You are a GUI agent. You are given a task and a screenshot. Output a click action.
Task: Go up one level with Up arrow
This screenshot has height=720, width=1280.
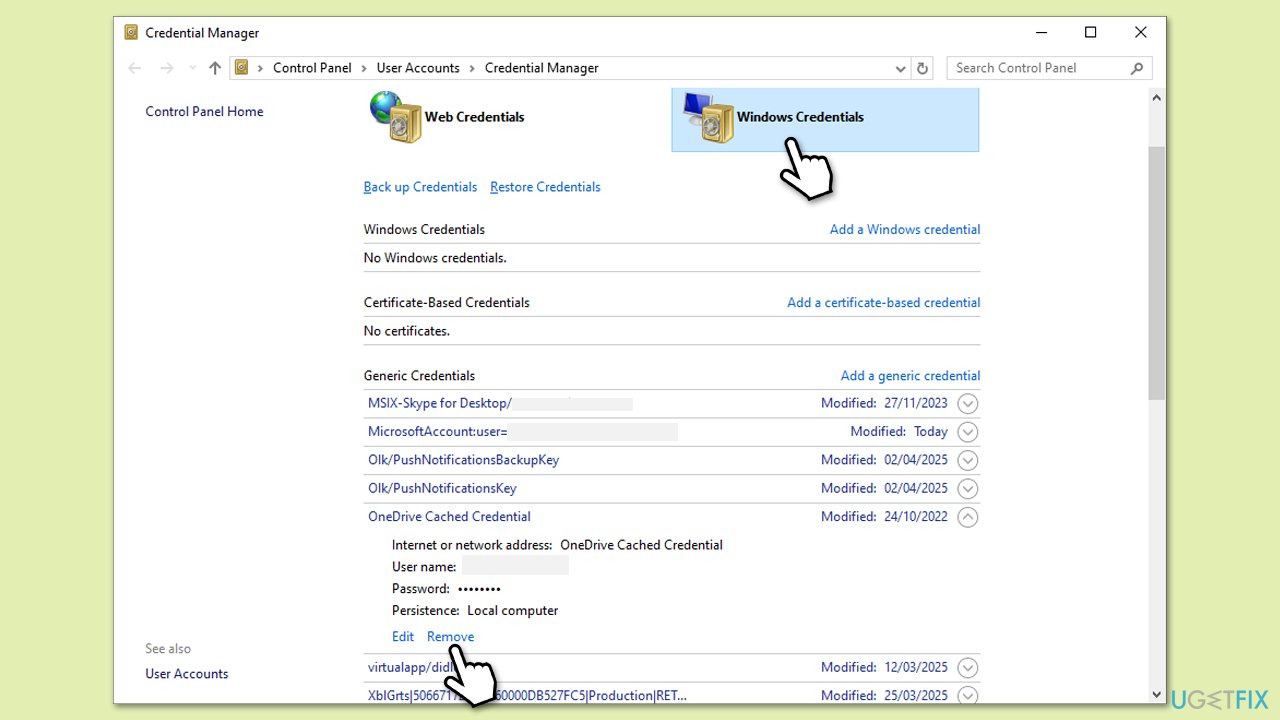[214, 68]
